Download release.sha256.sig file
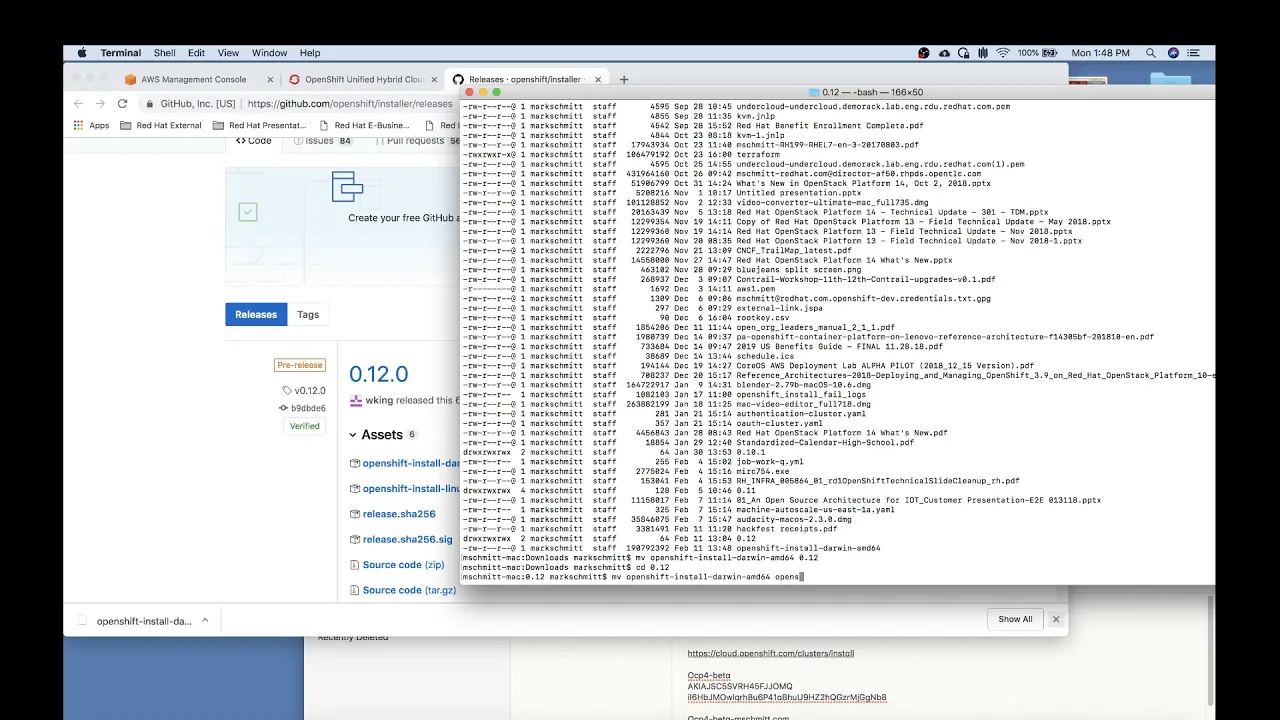The image size is (1280, 720). tap(408, 539)
